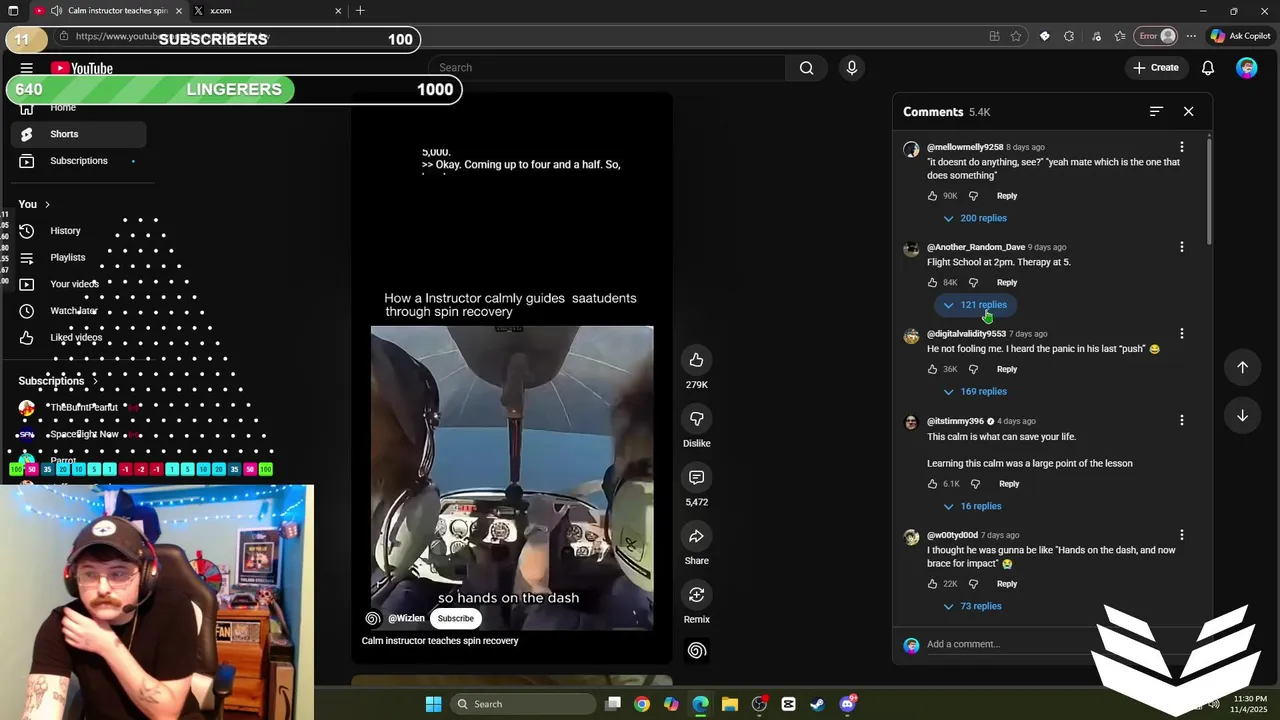The image size is (1280, 720).
Task: Open options for @itstimmy396 comment
Action: (1182, 421)
